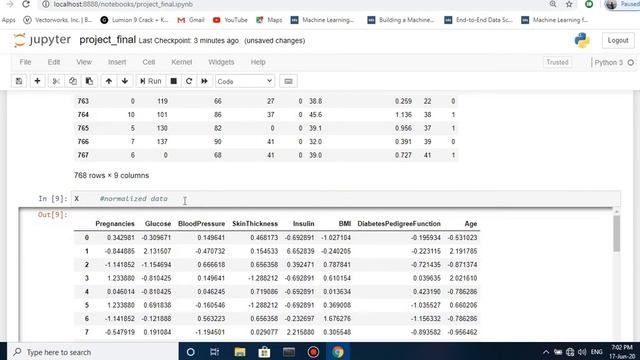This screenshot has height=360, width=640.
Task: Open the Apps bookmarks shortcut
Action: click(x=9, y=20)
